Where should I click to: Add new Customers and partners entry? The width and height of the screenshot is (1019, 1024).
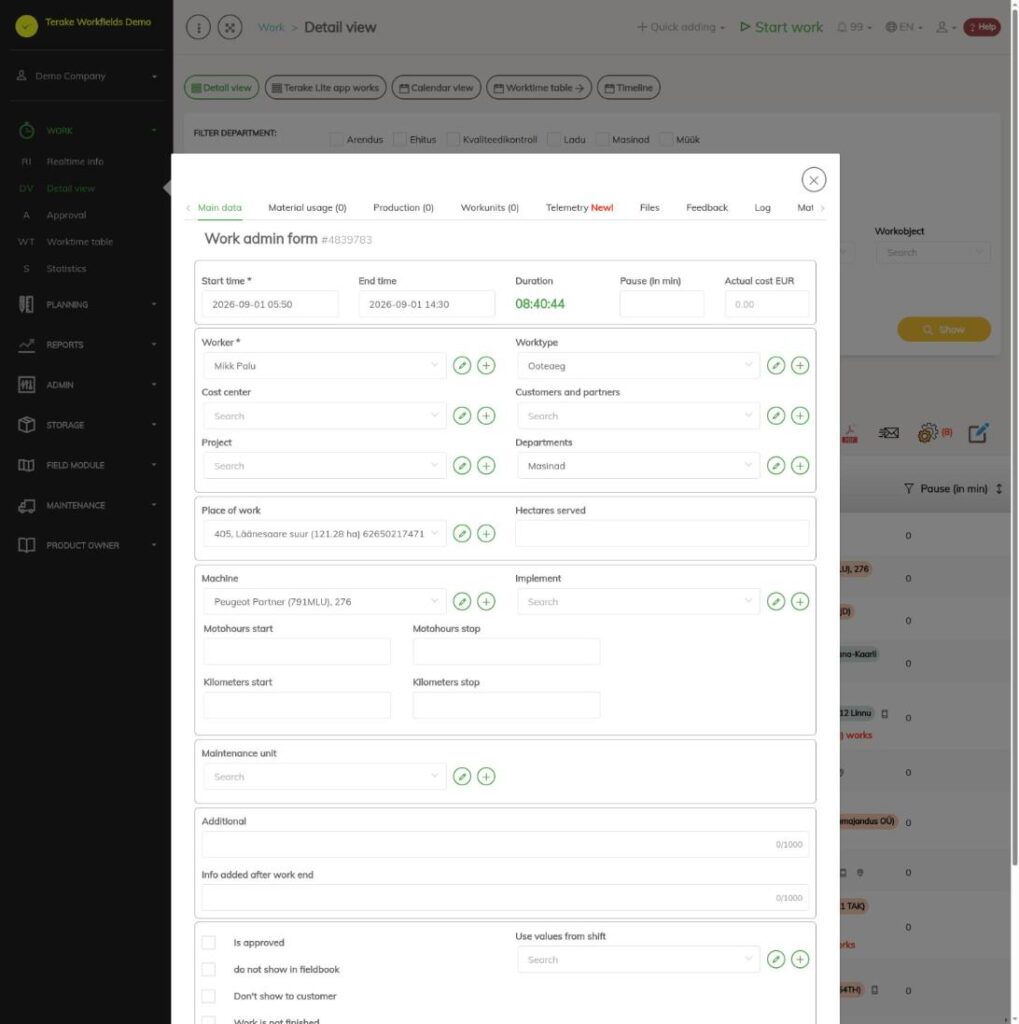click(800, 416)
